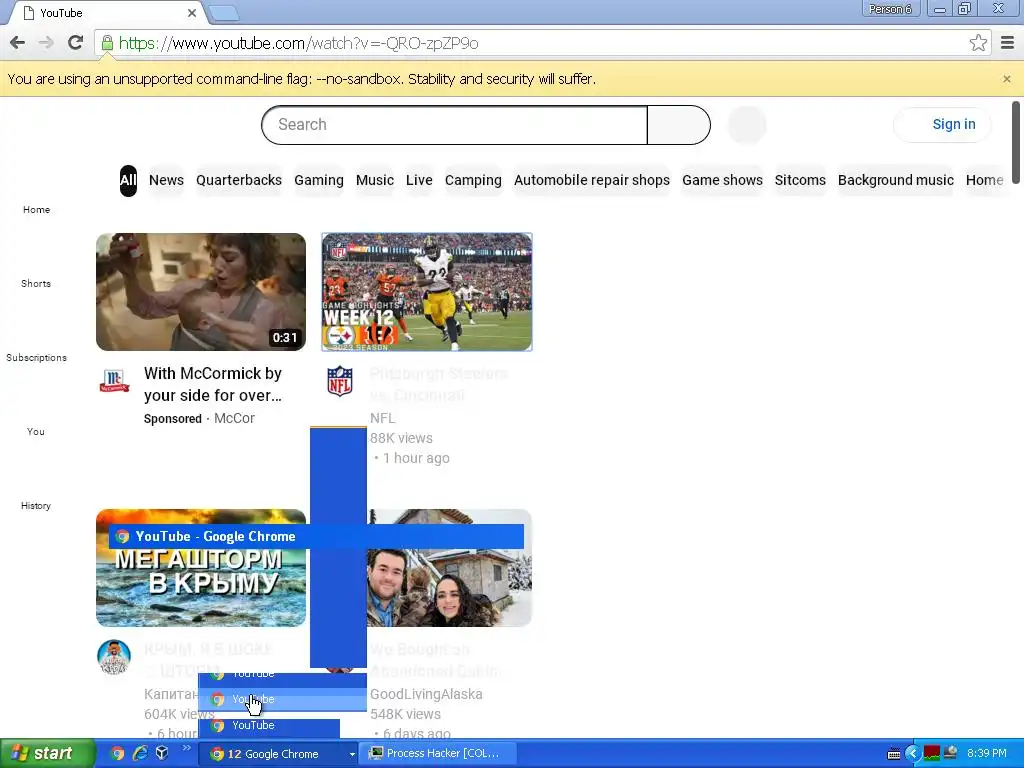Open the NFL channel logo
1024x768 pixels.
coord(340,381)
